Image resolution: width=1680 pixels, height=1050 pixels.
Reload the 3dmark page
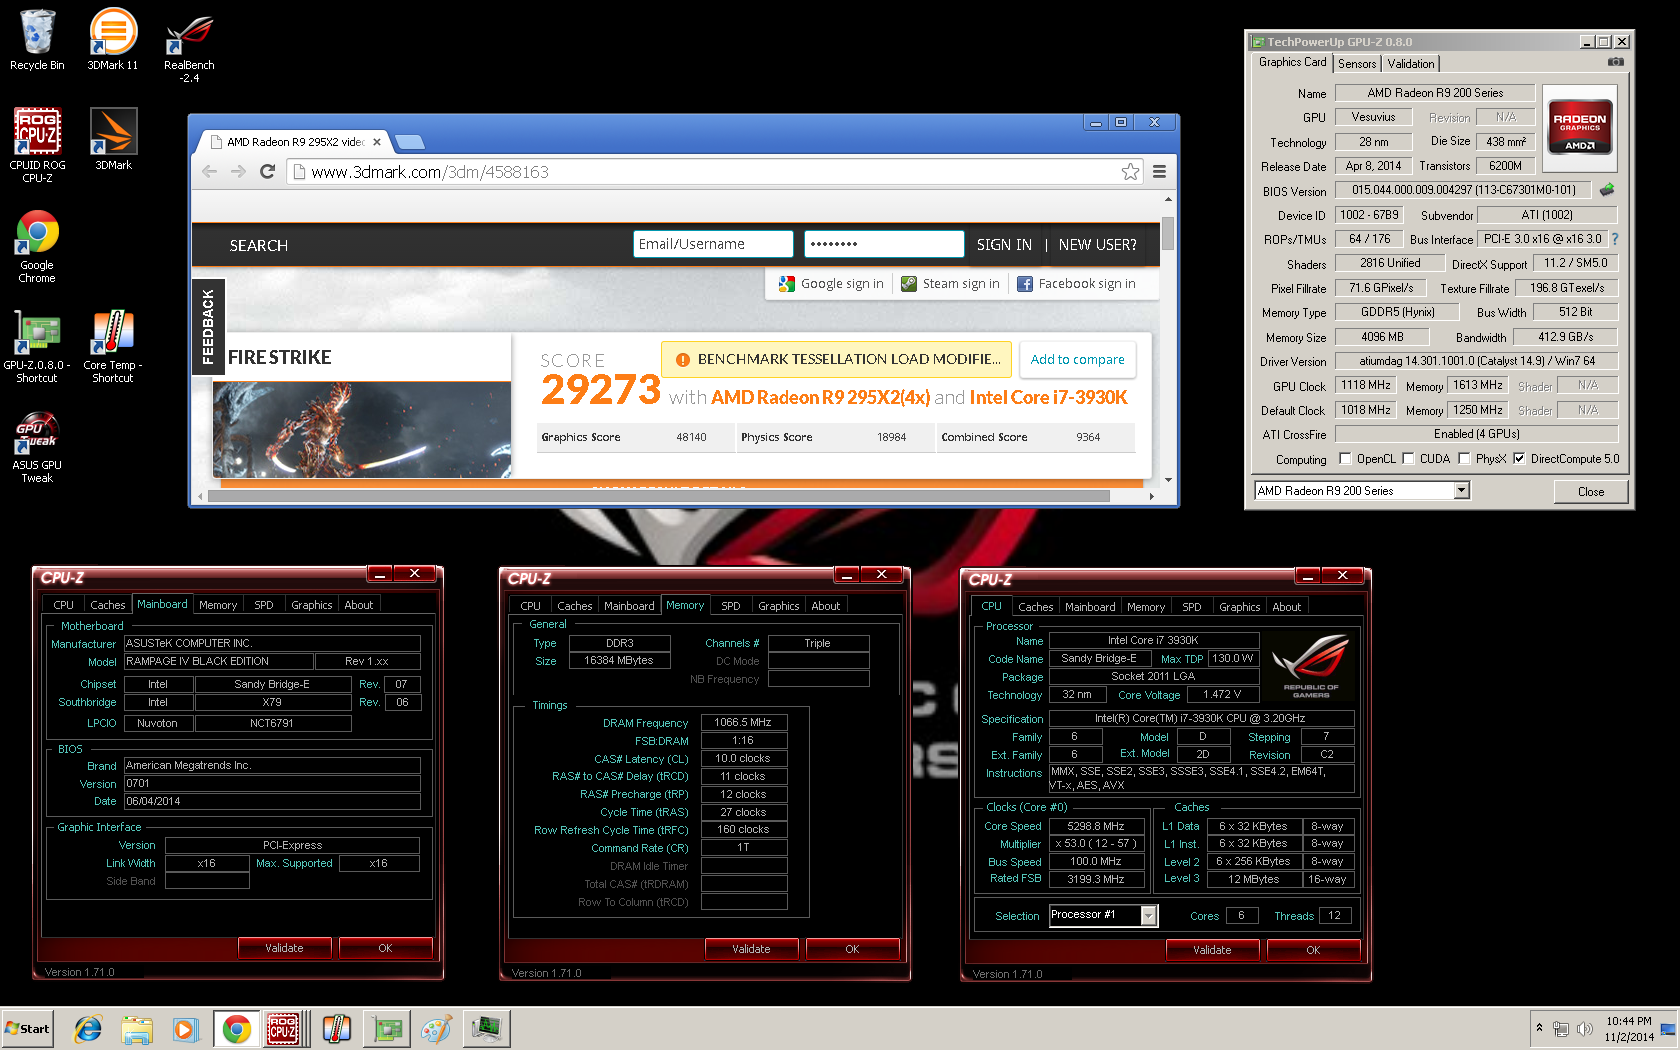click(x=267, y=172)
